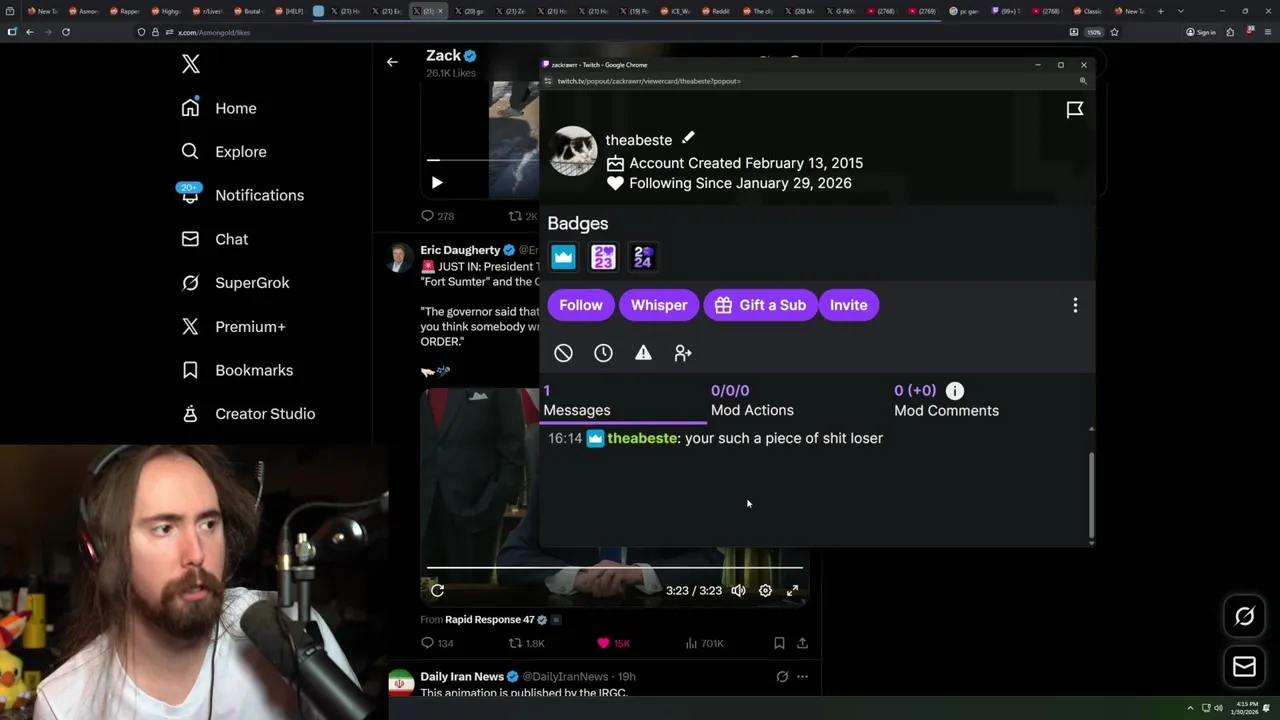
Task: Click the viewer card scrollbar
Action: click(1091, 496)
